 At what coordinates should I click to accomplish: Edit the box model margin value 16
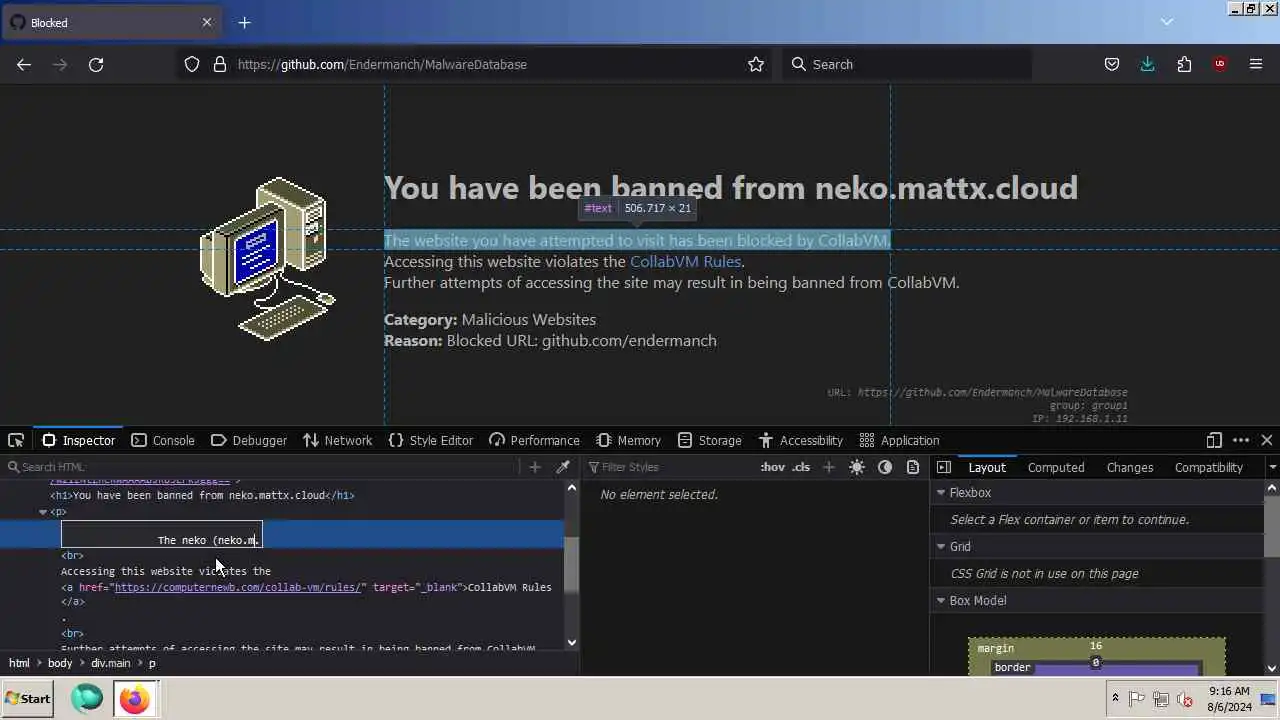point(1096,646)
